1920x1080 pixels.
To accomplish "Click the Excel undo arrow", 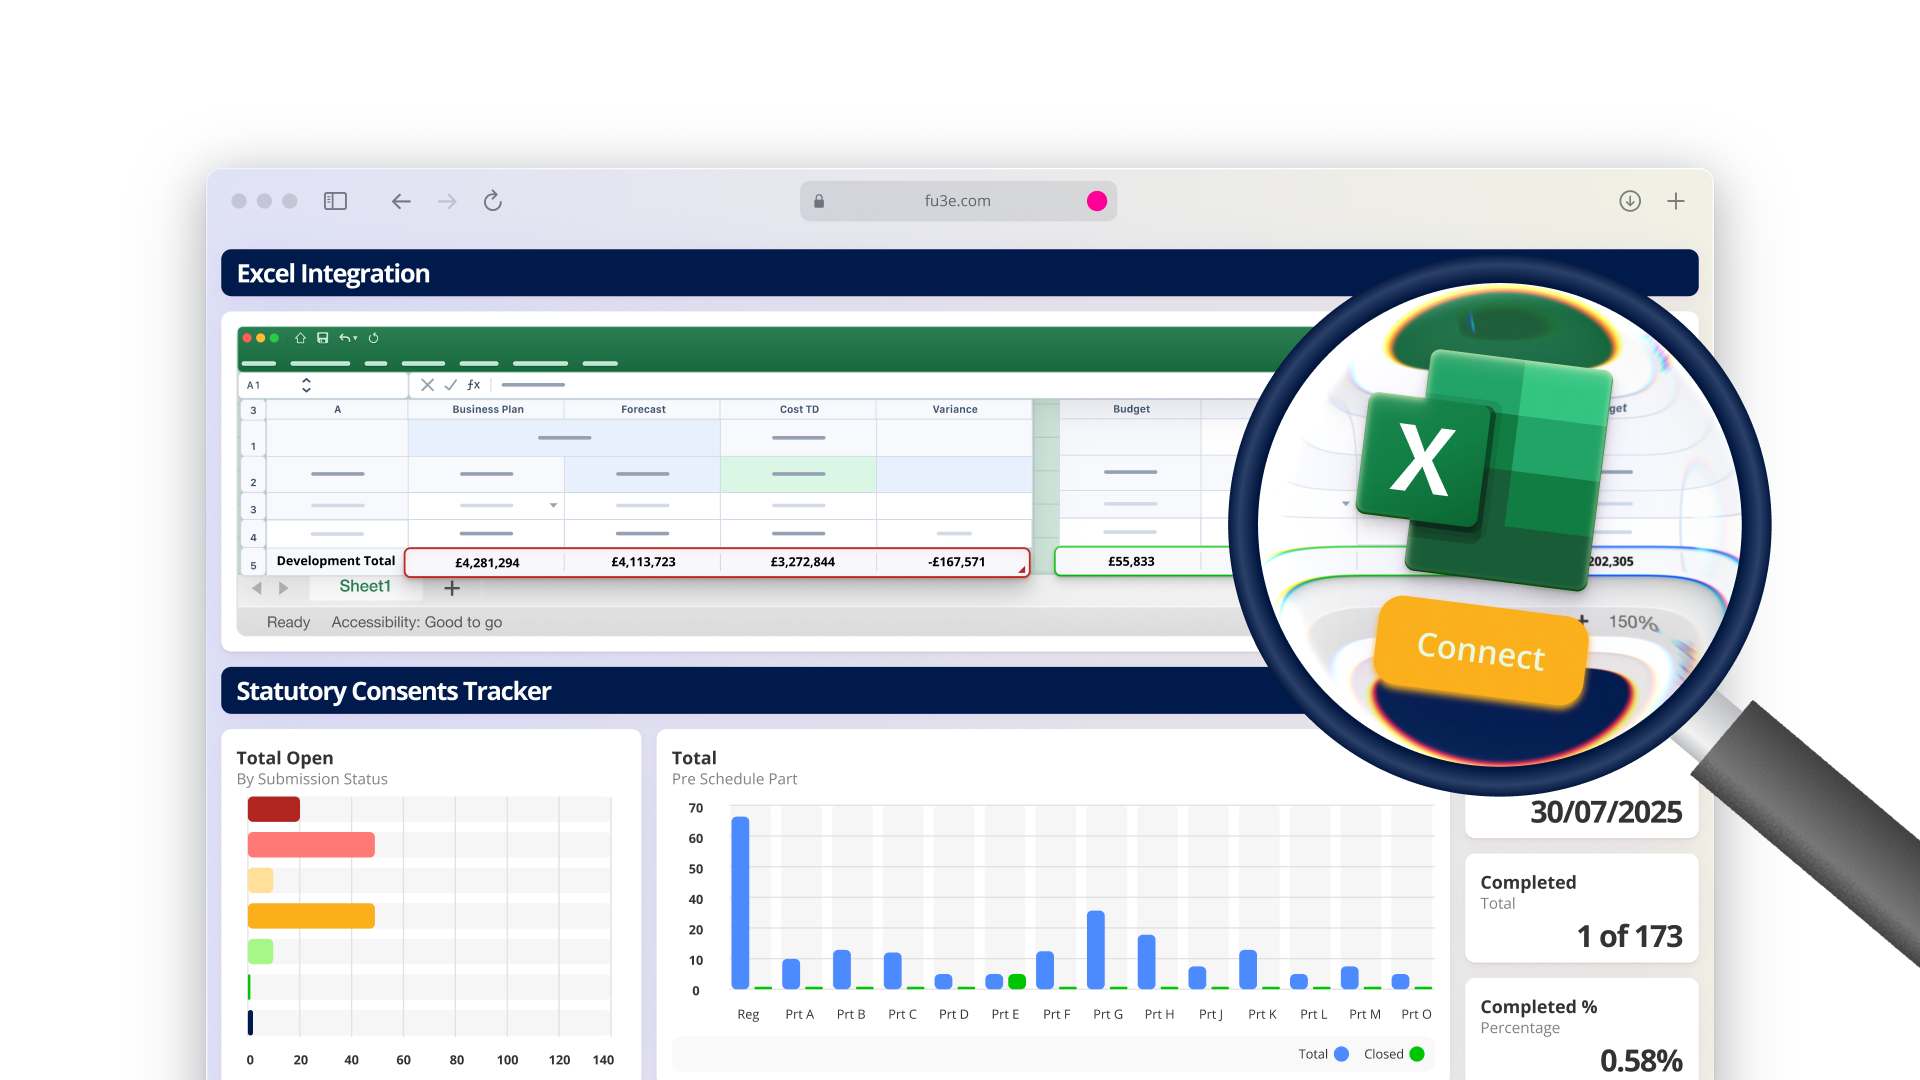I will [345, 338].
